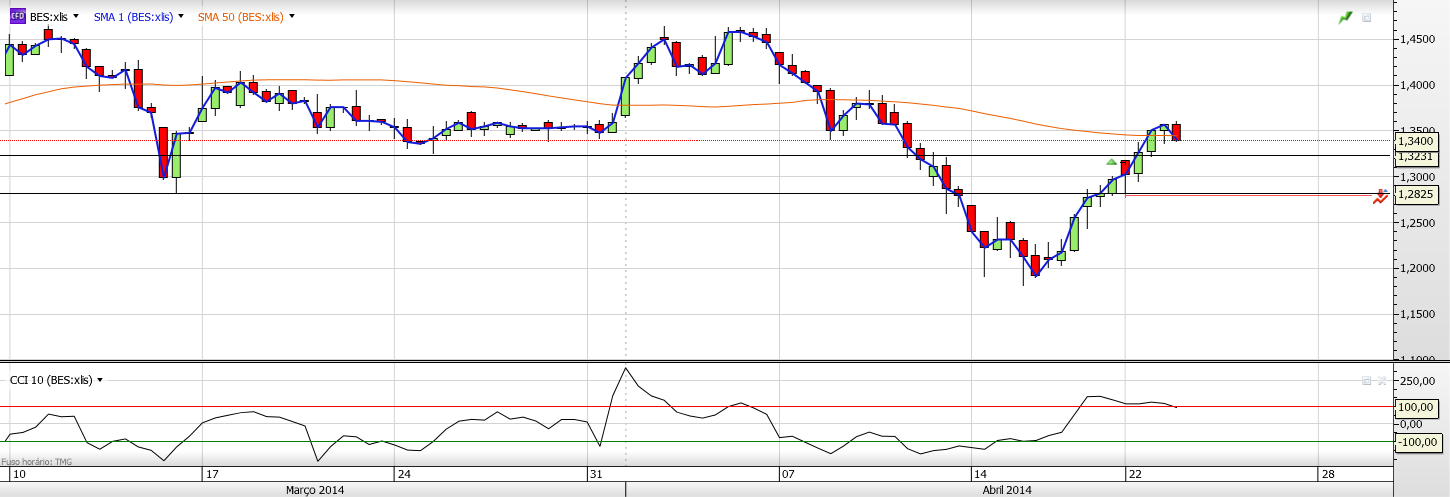Select the 1,2825 horizontal line price label

[x=1417, y=195]
